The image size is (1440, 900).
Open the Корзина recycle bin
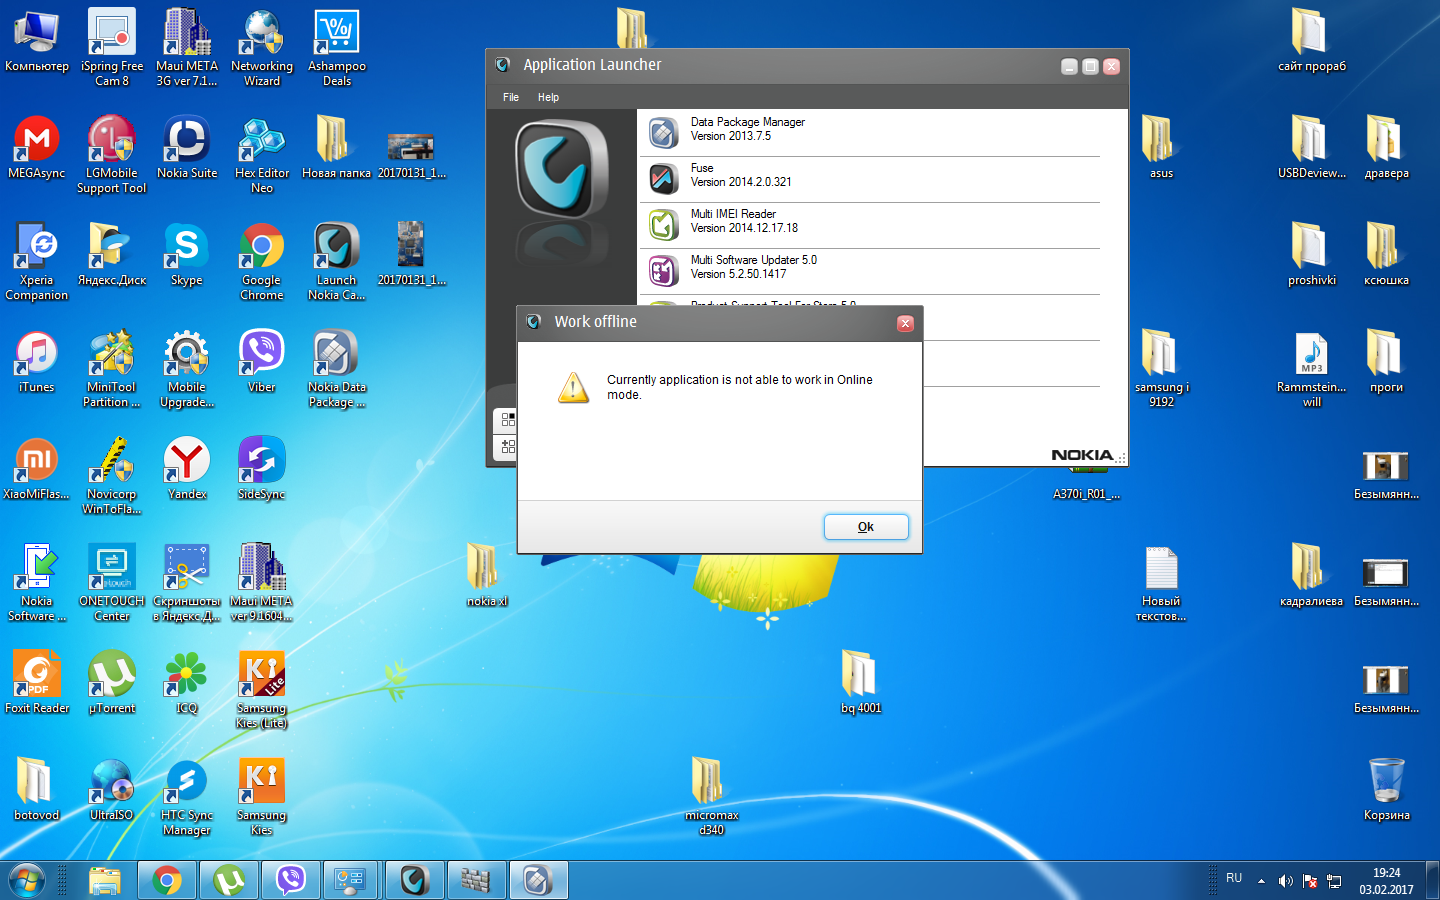pos(1386,783)
